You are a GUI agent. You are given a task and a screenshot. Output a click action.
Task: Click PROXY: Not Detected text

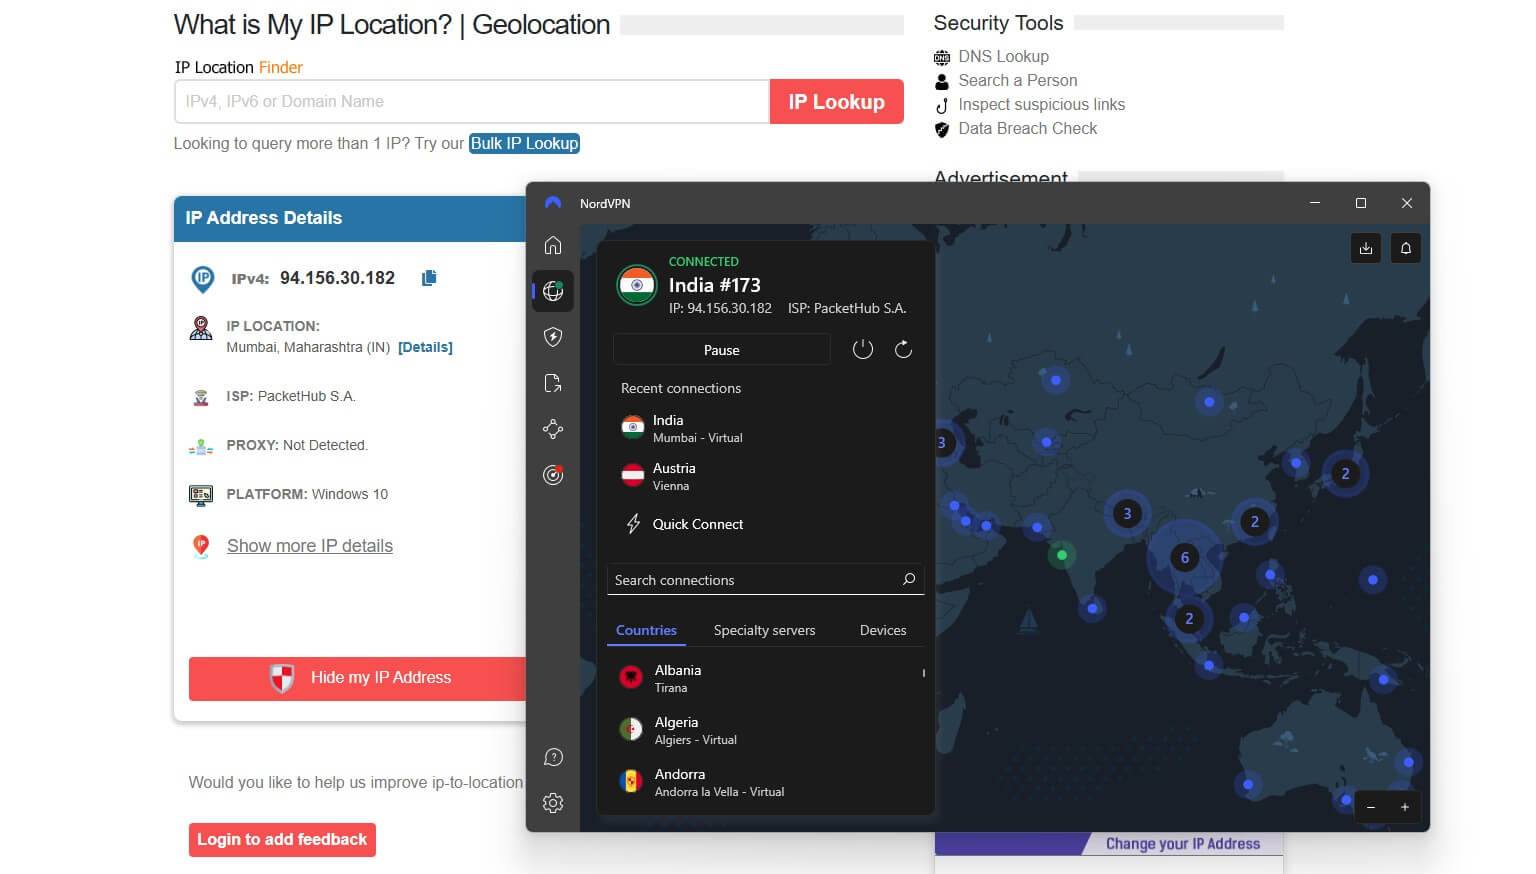coord(297,445)
